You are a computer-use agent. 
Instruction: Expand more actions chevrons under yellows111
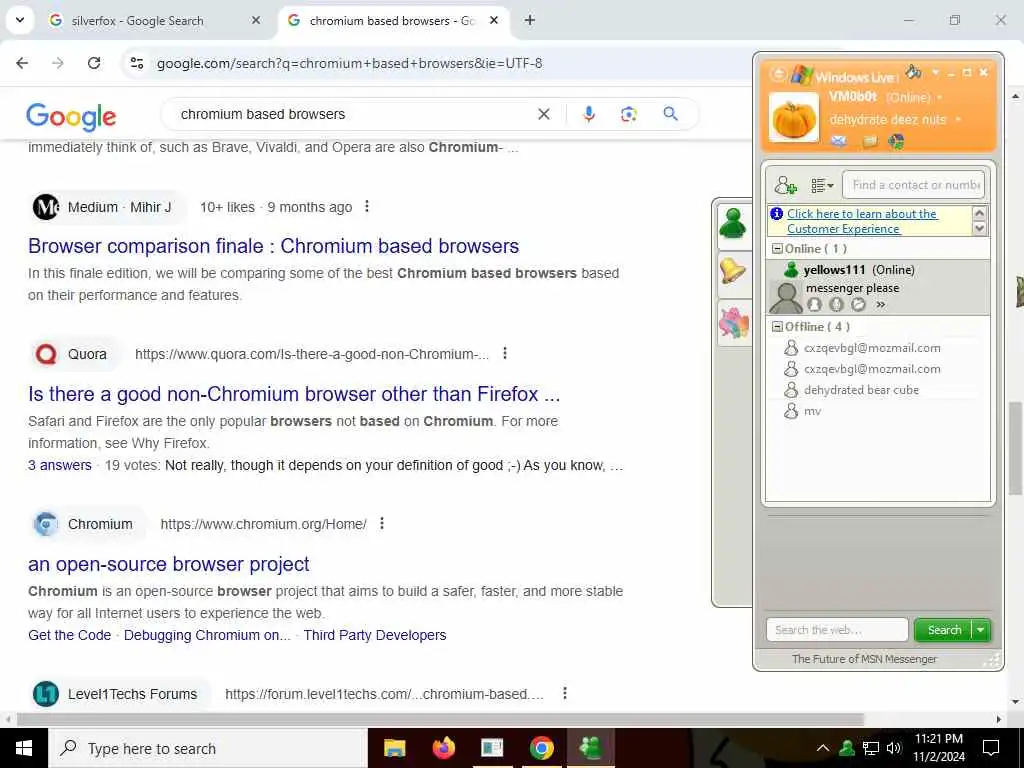(x=881, y=304)
